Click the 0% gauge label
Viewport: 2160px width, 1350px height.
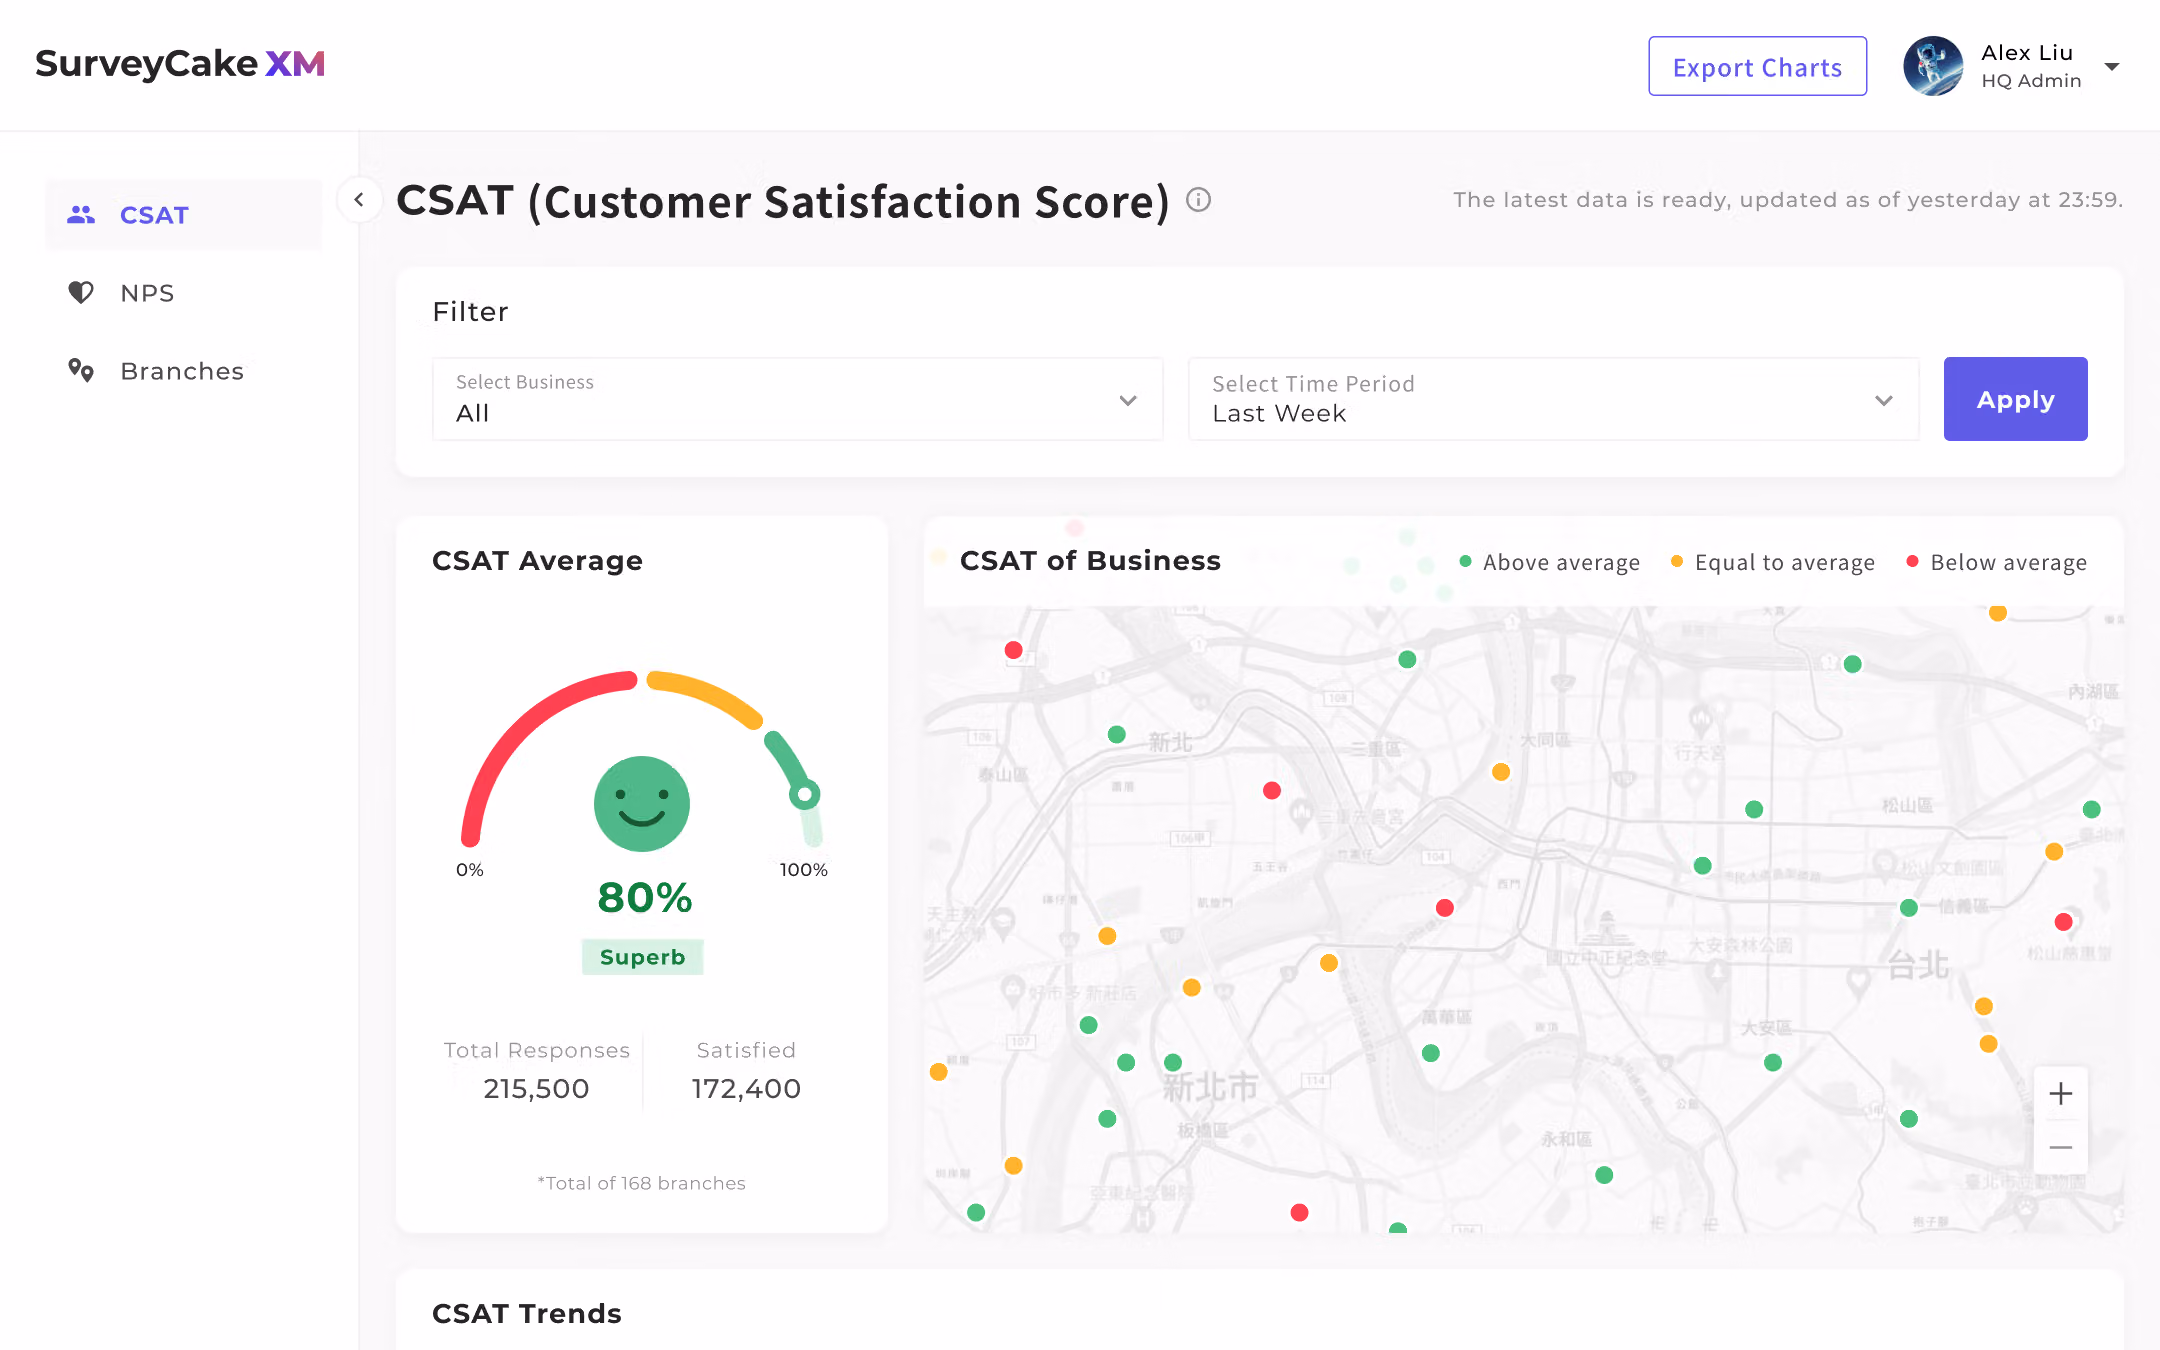(470, 870)
